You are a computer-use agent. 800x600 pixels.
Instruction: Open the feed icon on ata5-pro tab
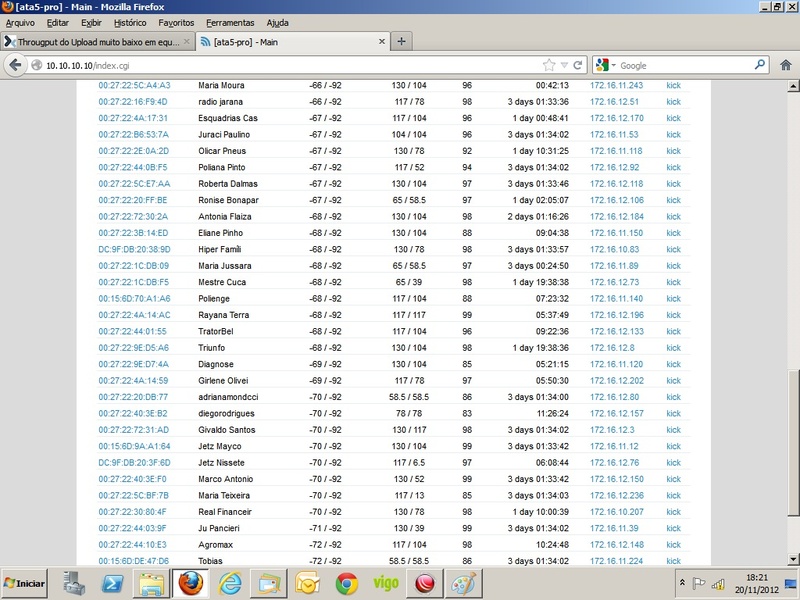pos(205,42)
